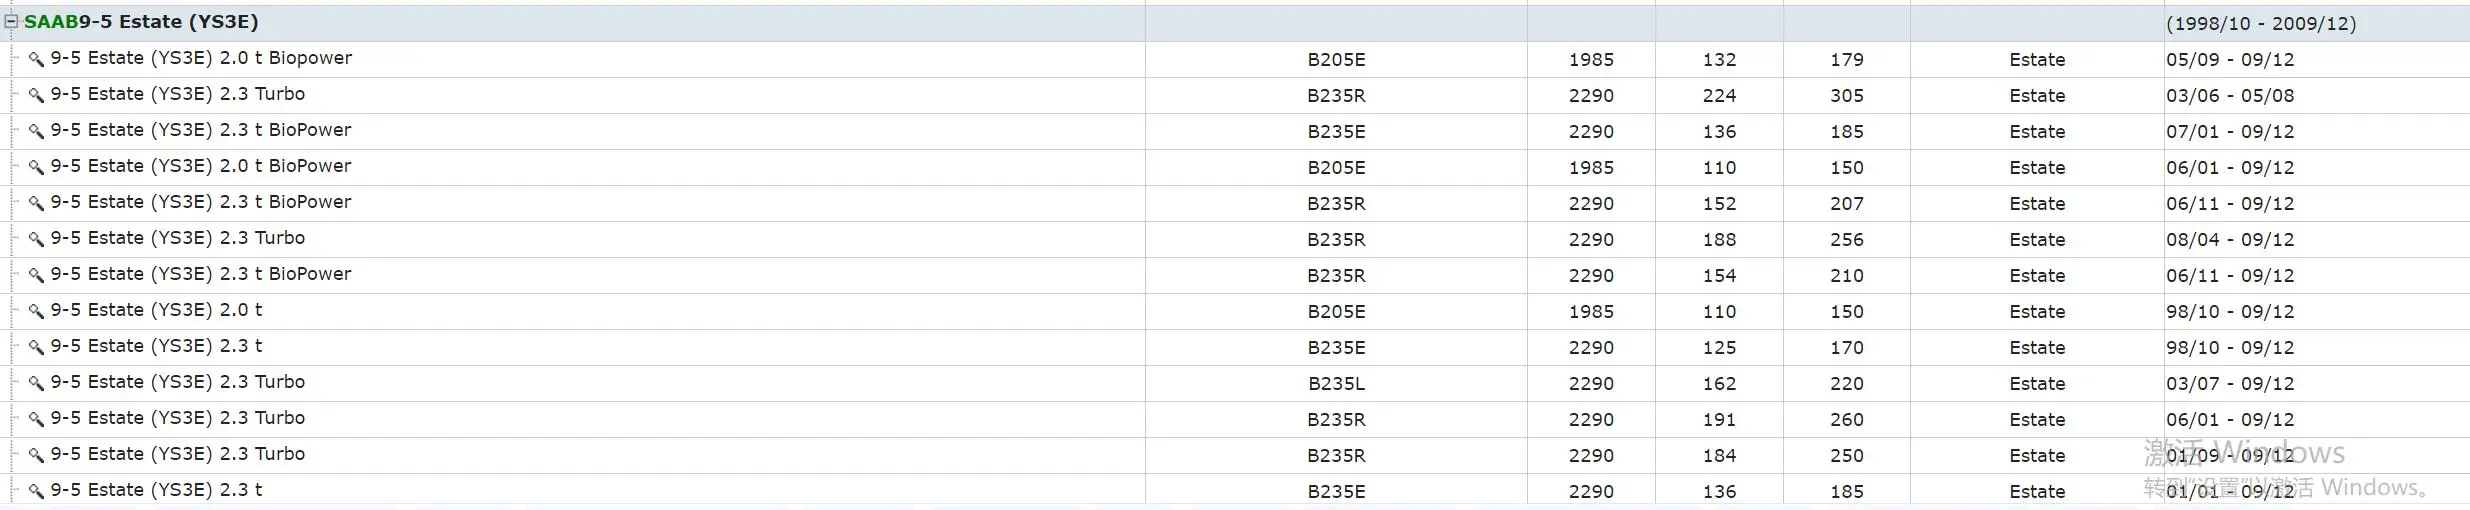Click the (1998/10 - 2009/12) header date range

point(2261,23)
